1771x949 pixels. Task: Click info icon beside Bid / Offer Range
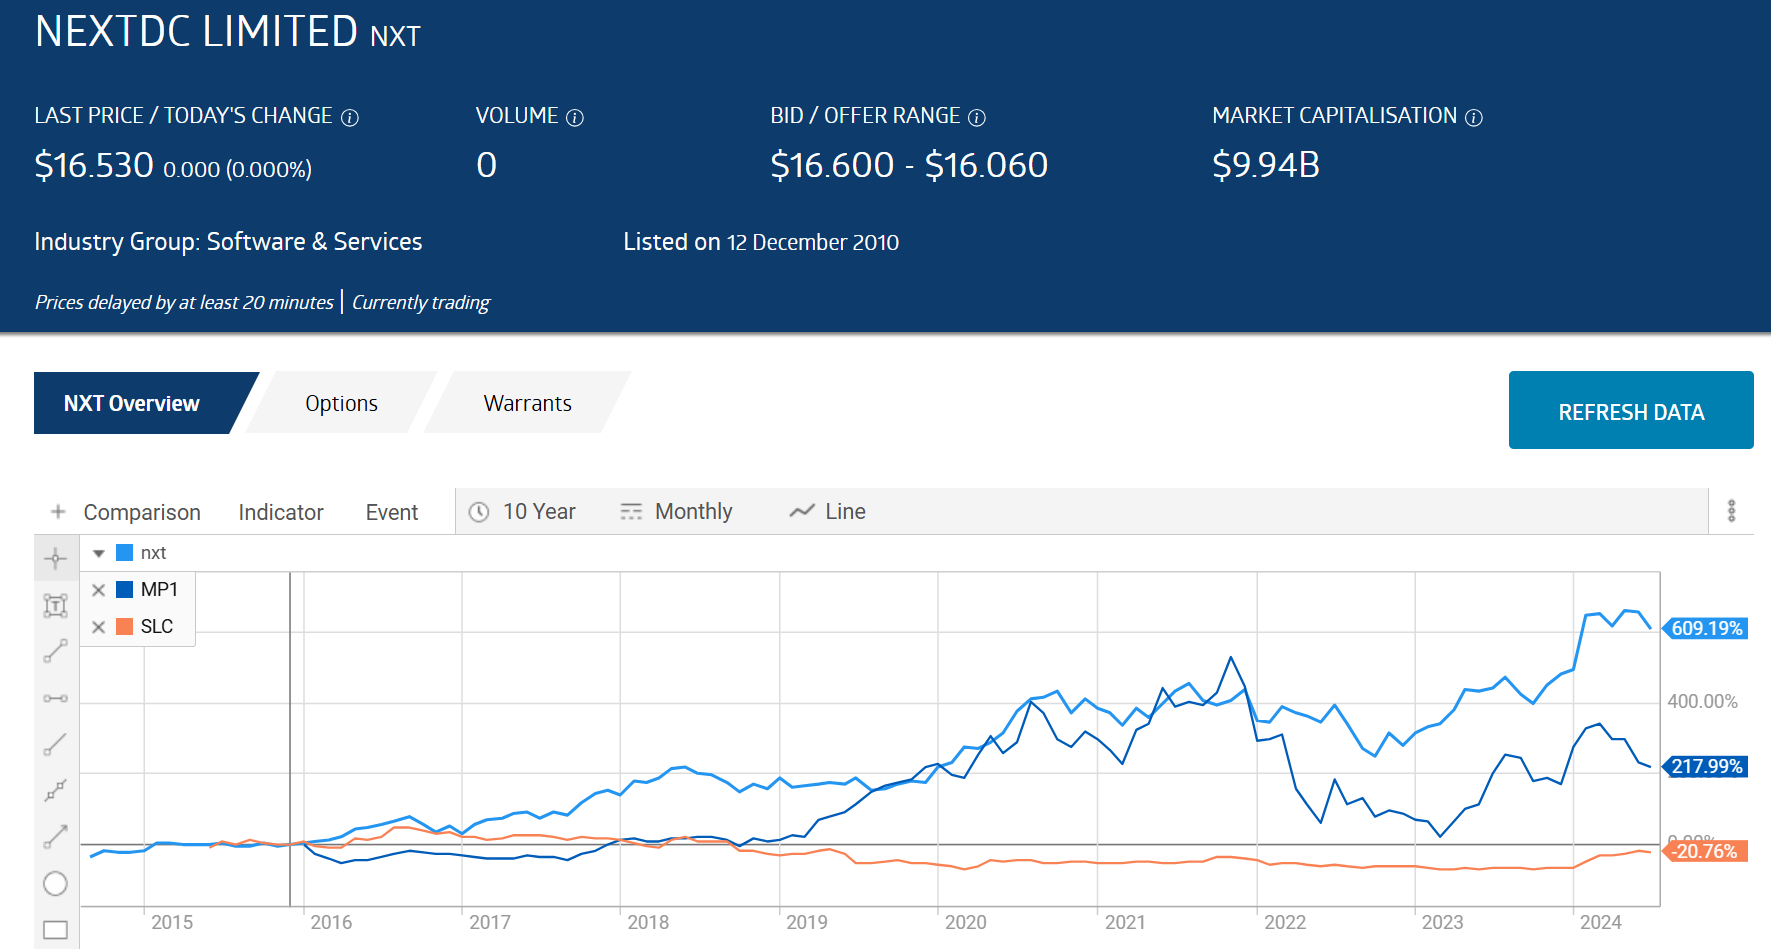click(x=977, y=118)
